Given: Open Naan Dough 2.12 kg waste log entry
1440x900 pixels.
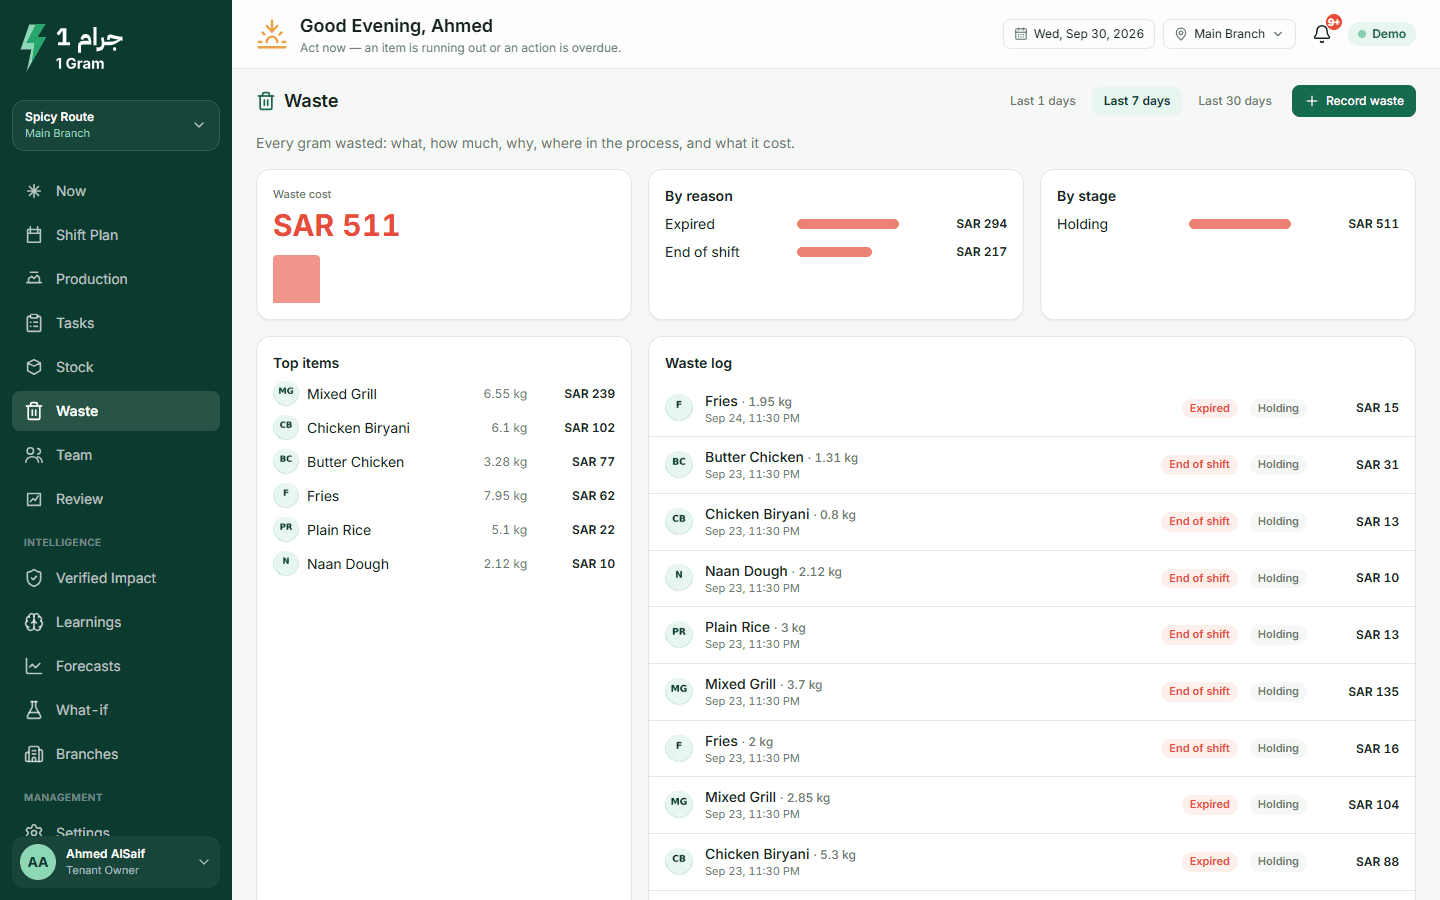Looking at the screenshot, I should pyautogui.click(x=1032, y=578).
